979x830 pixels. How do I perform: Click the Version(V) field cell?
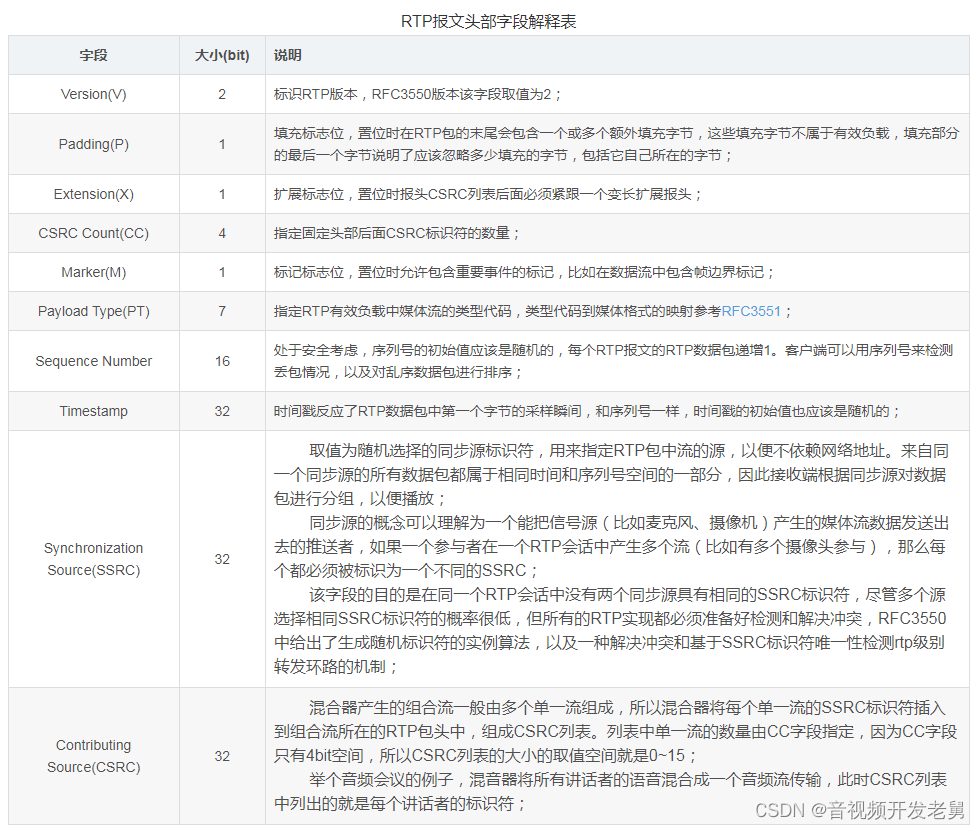[94, 94]
